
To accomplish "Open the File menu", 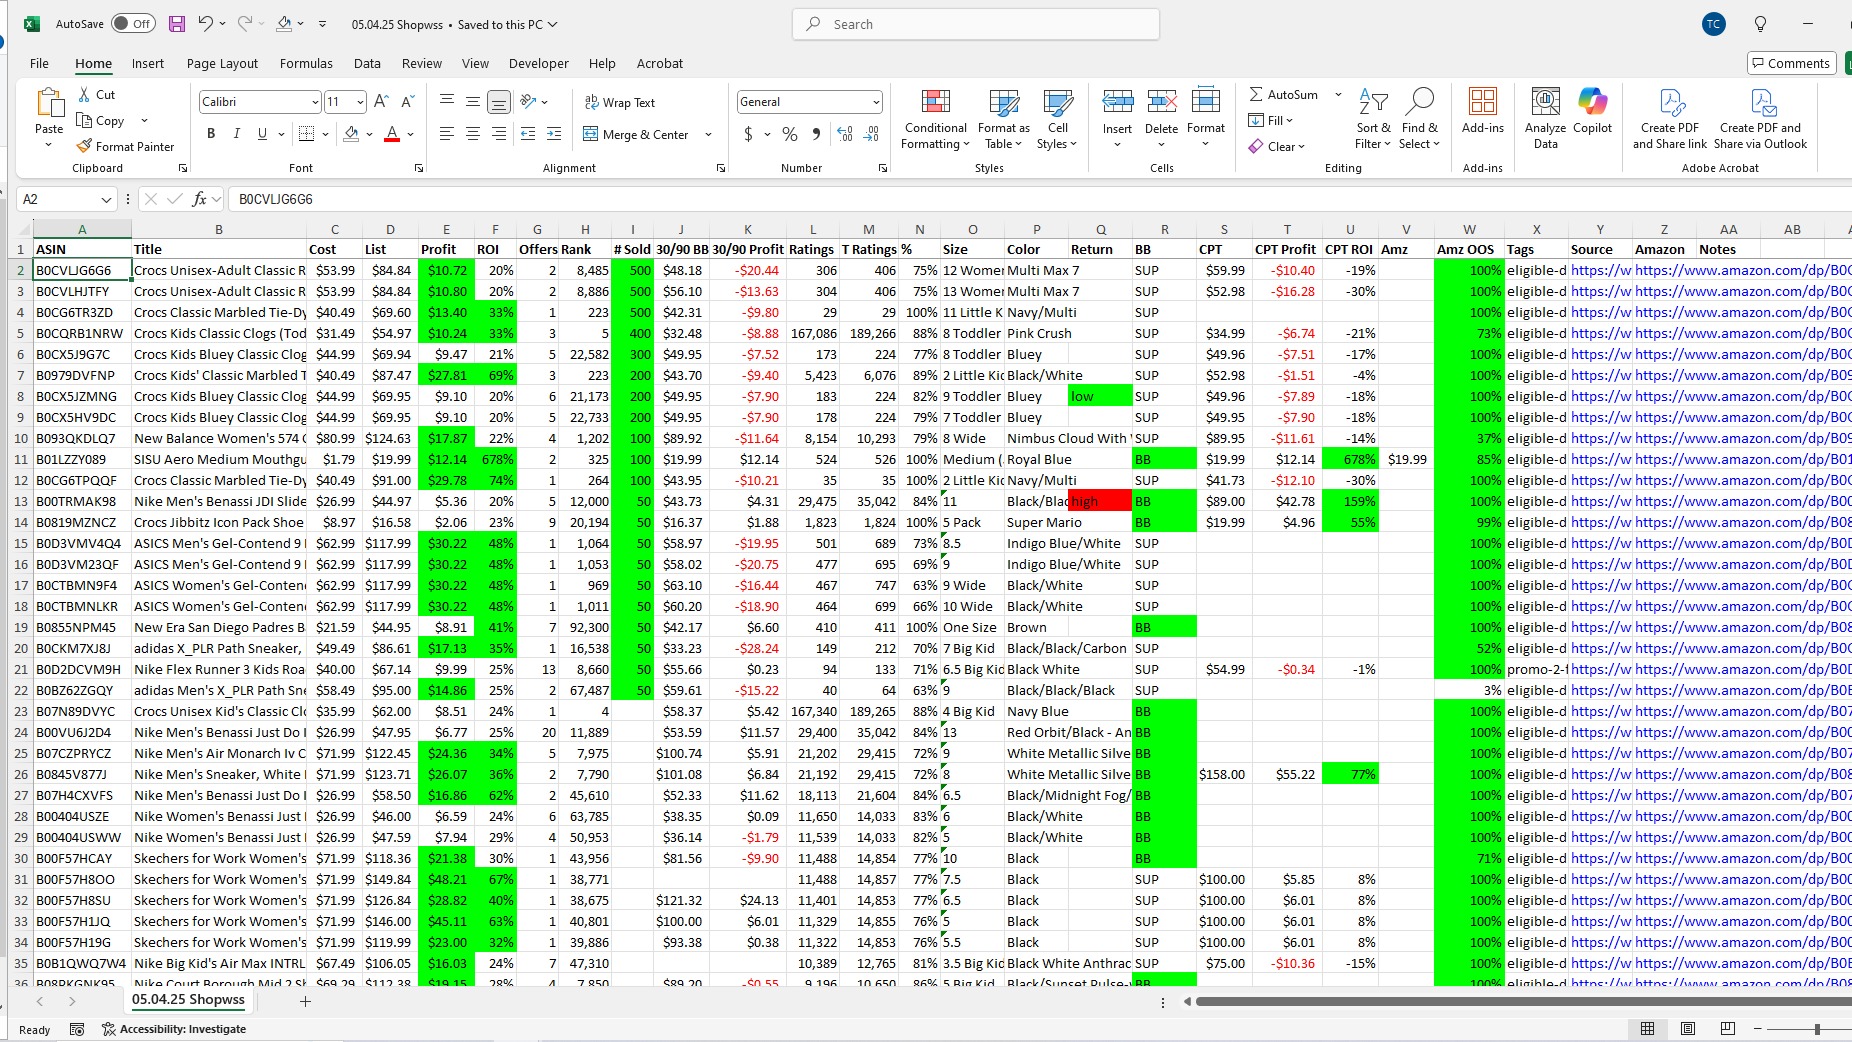I will 39,63.
